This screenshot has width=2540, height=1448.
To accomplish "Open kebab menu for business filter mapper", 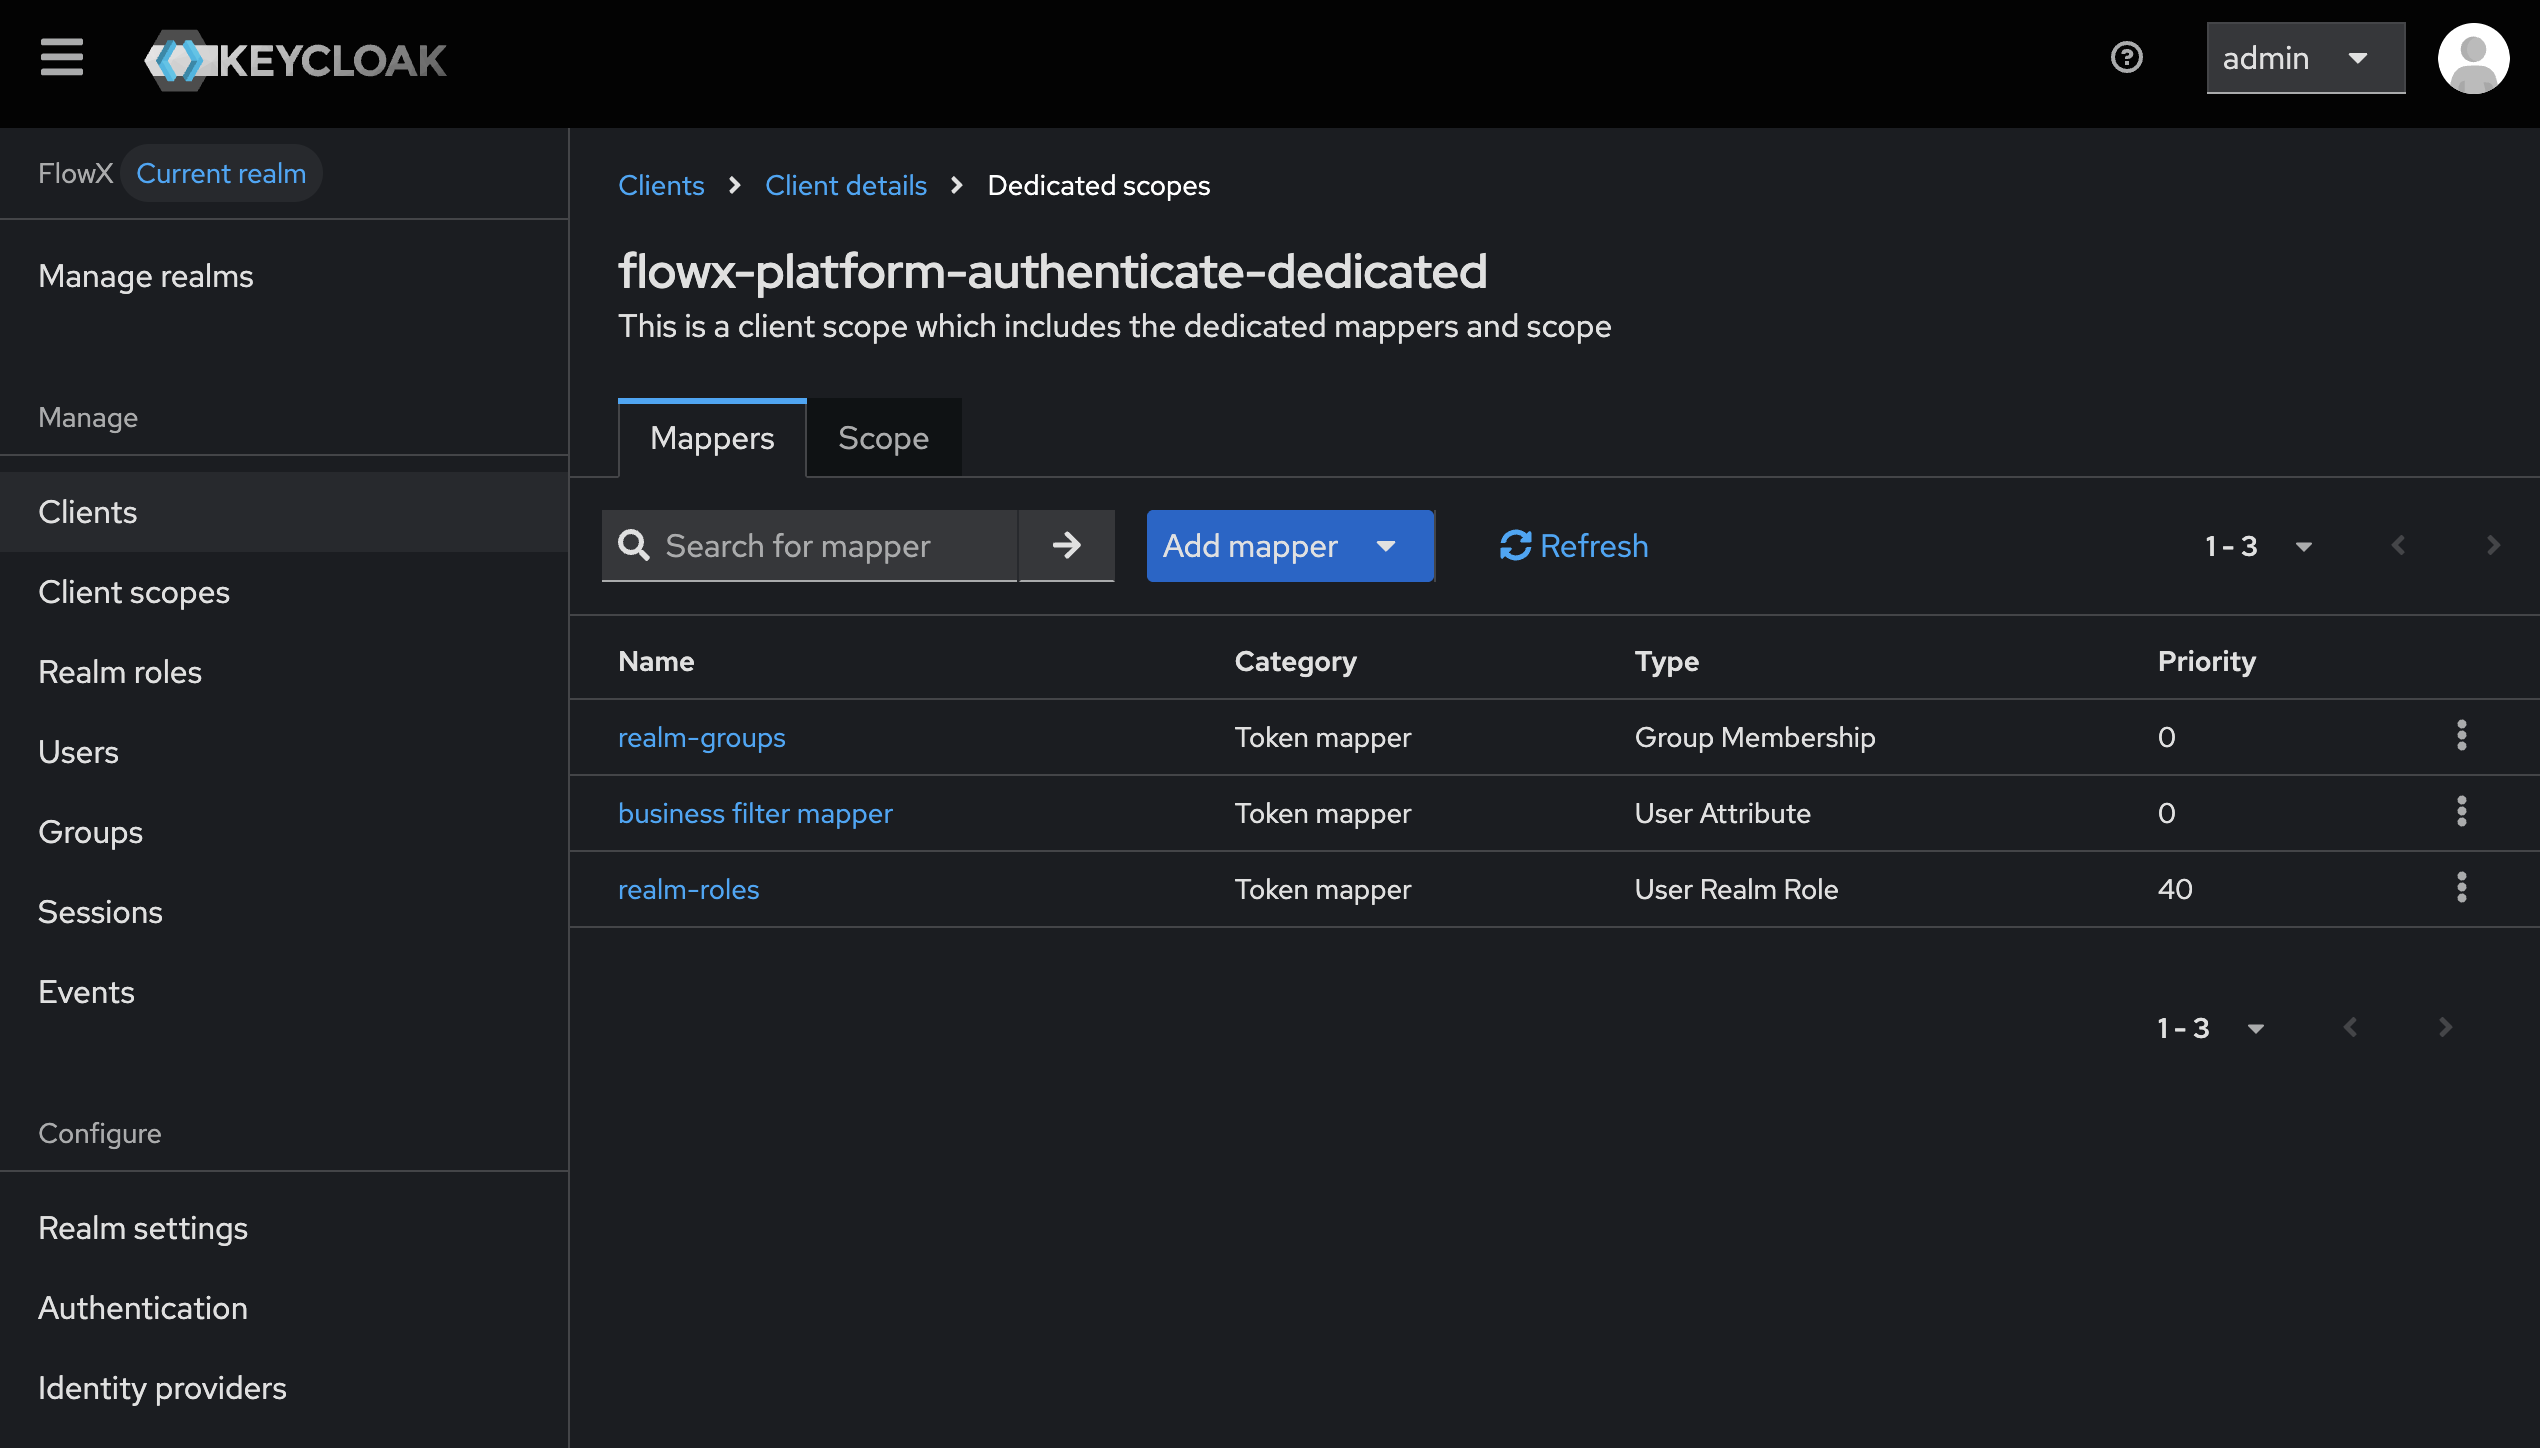I will (2461, 812).
